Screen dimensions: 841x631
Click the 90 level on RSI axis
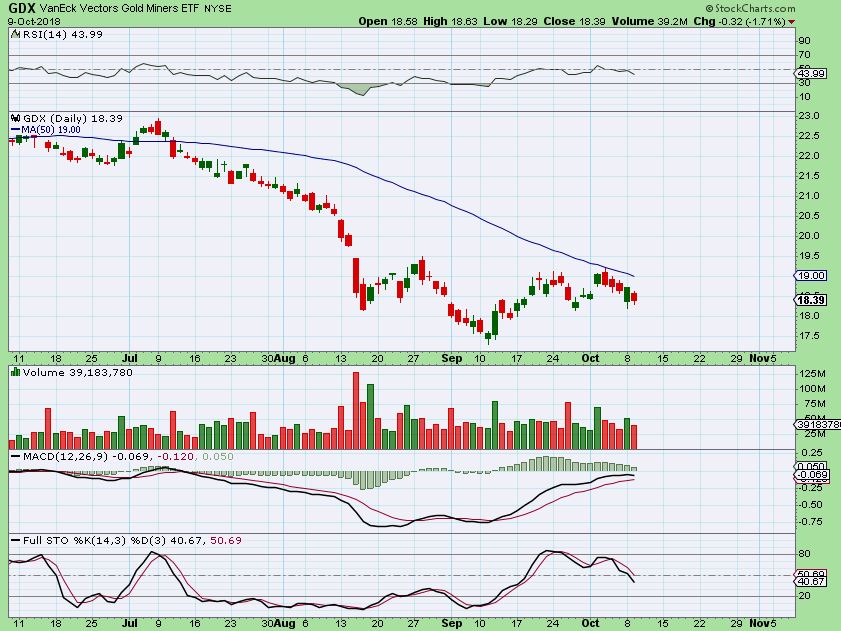pos(804,41)
